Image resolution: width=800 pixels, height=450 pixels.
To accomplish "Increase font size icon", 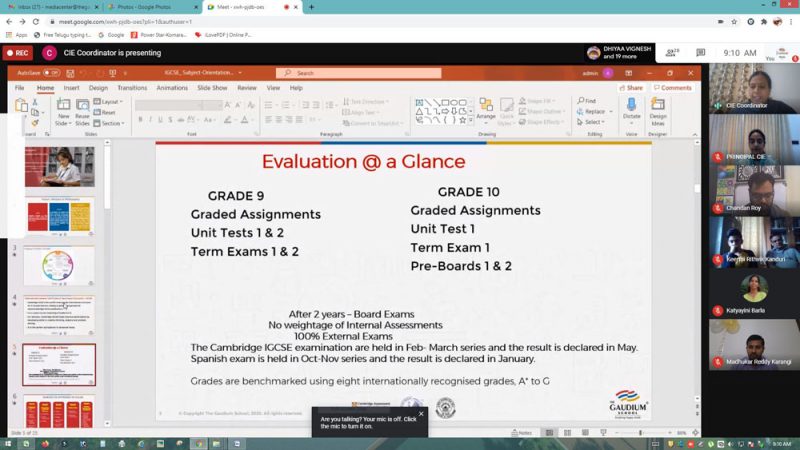I will tap(228, 105).
